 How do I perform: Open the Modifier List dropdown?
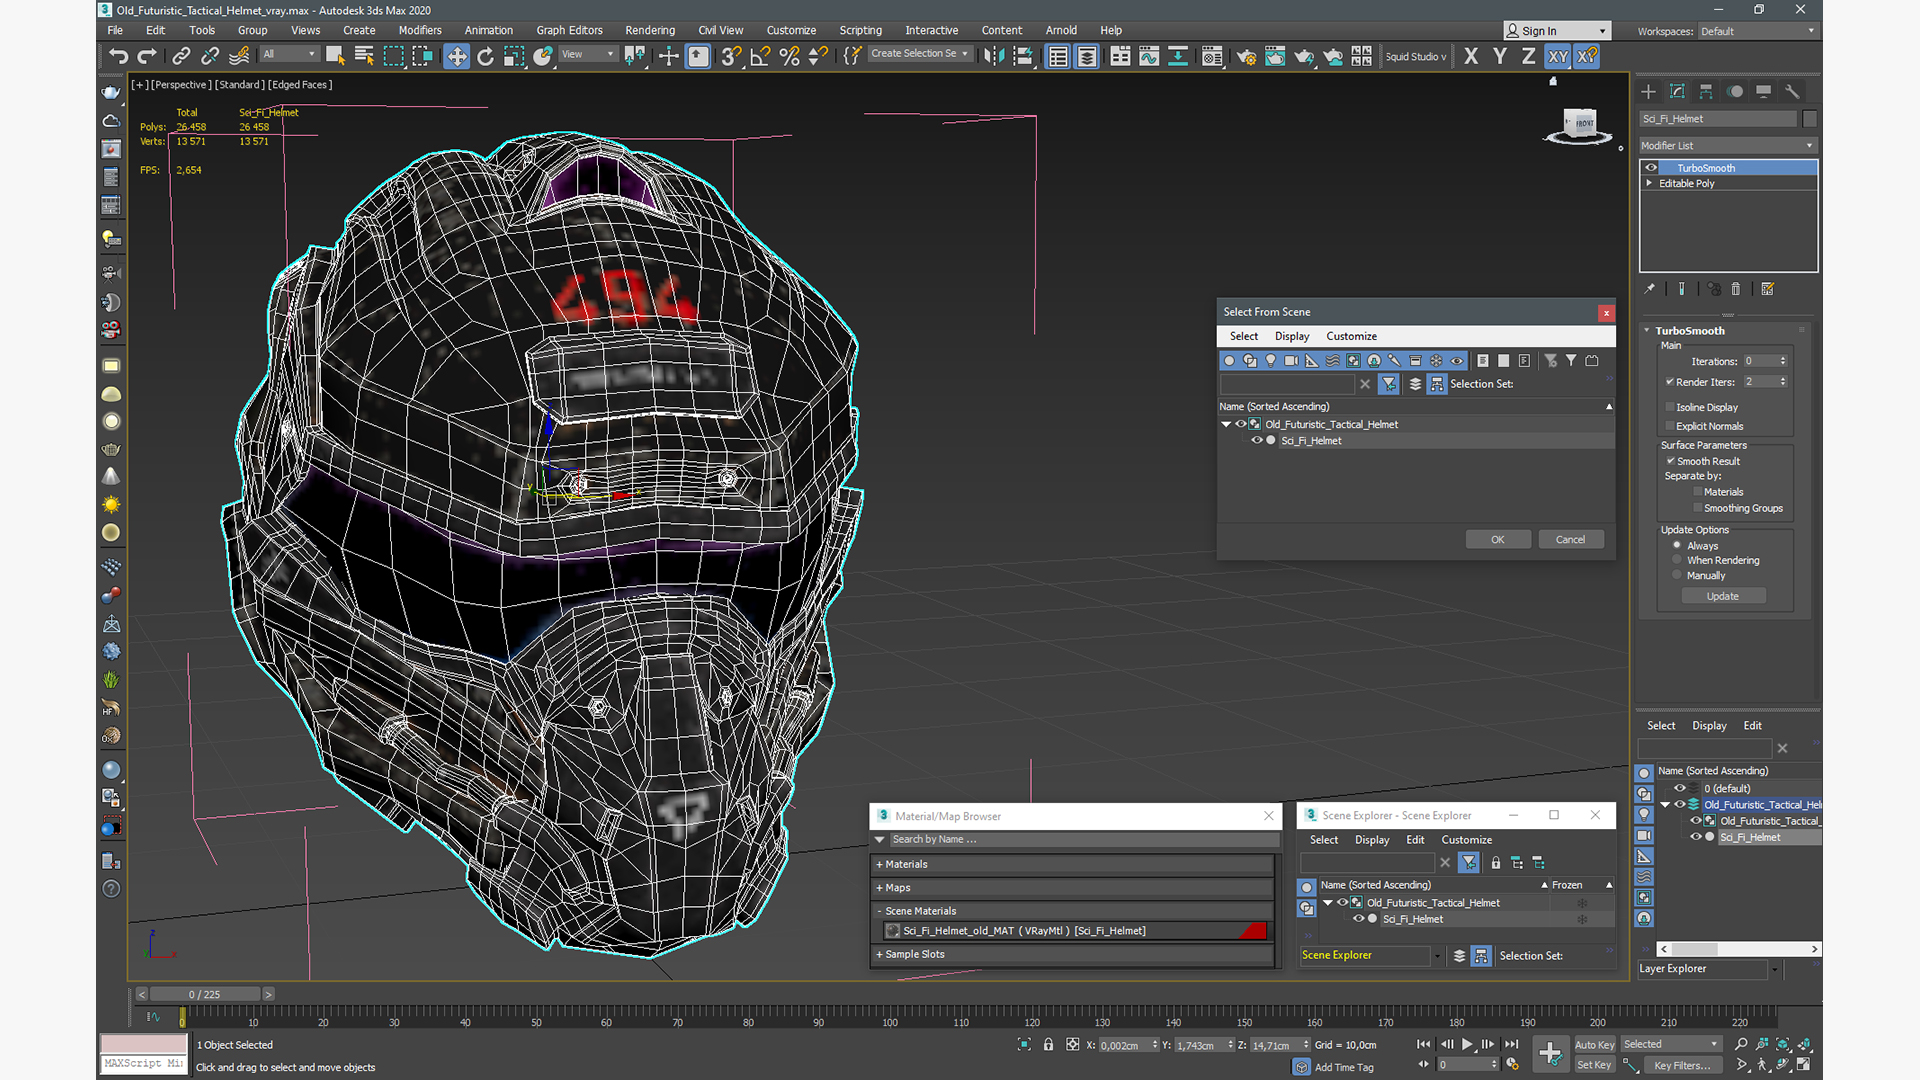1728,145
